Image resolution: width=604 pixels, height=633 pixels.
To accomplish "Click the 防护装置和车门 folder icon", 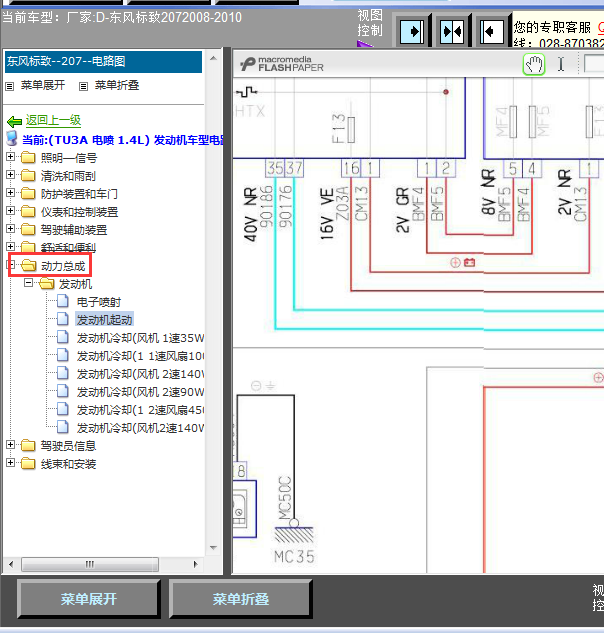I will [28, 193].
